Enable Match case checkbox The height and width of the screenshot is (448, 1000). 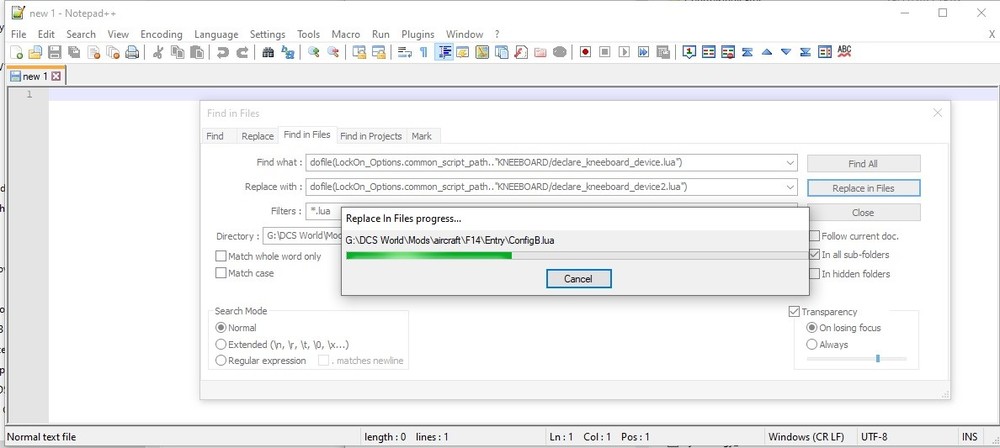coord(221,273)
